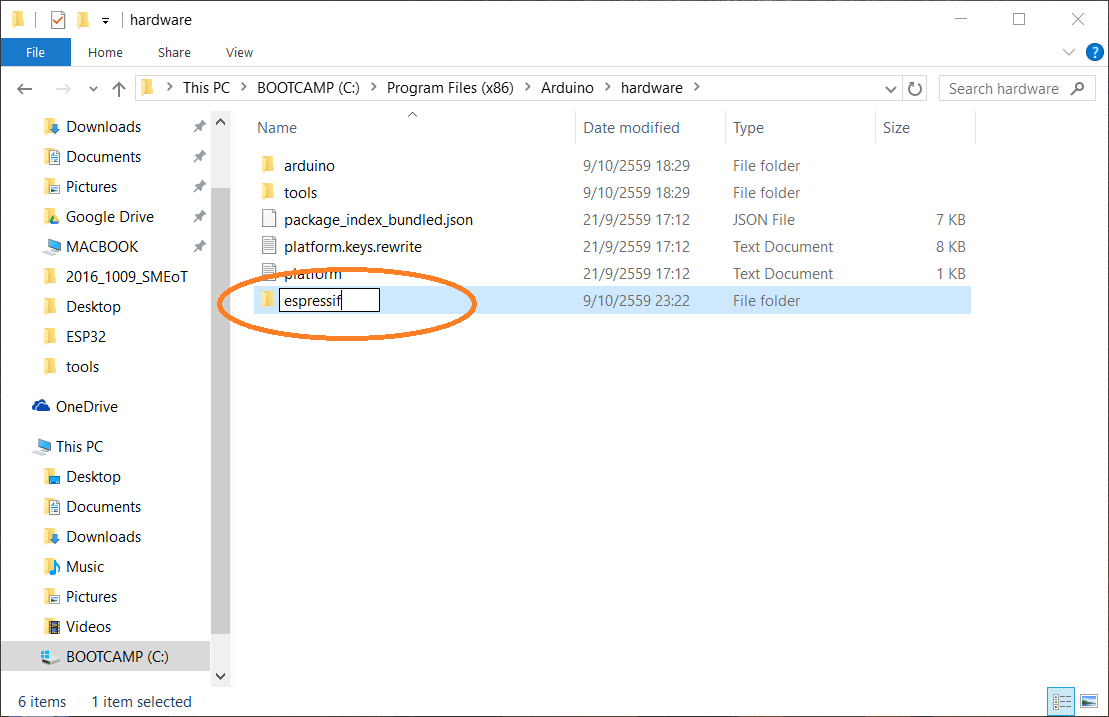The height and width of the screenshot is (717, 1109).
Task: Open the Customize Quick Access Toolbar dropdown
Action: point(105,21)
